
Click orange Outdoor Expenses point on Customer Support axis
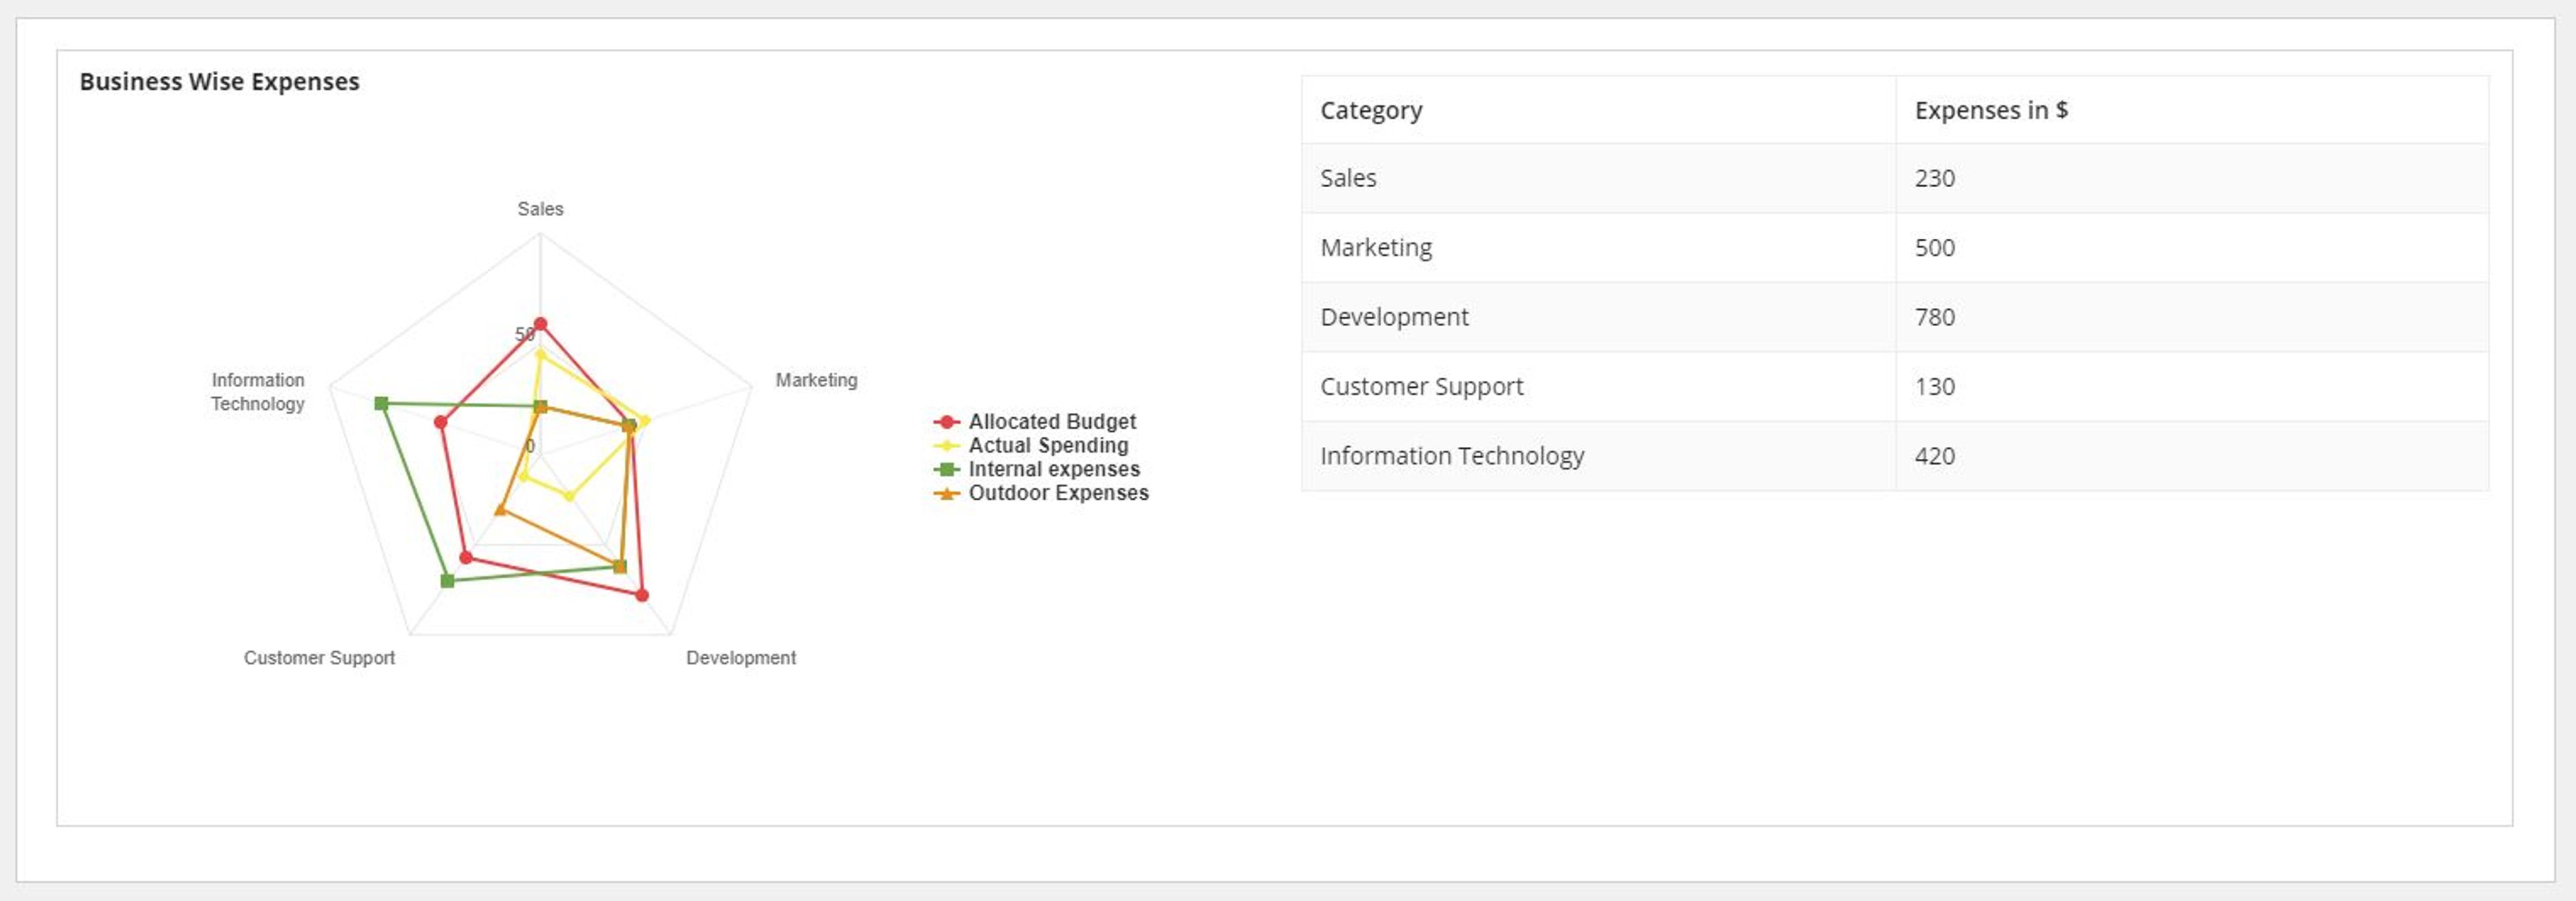(501, 510)
